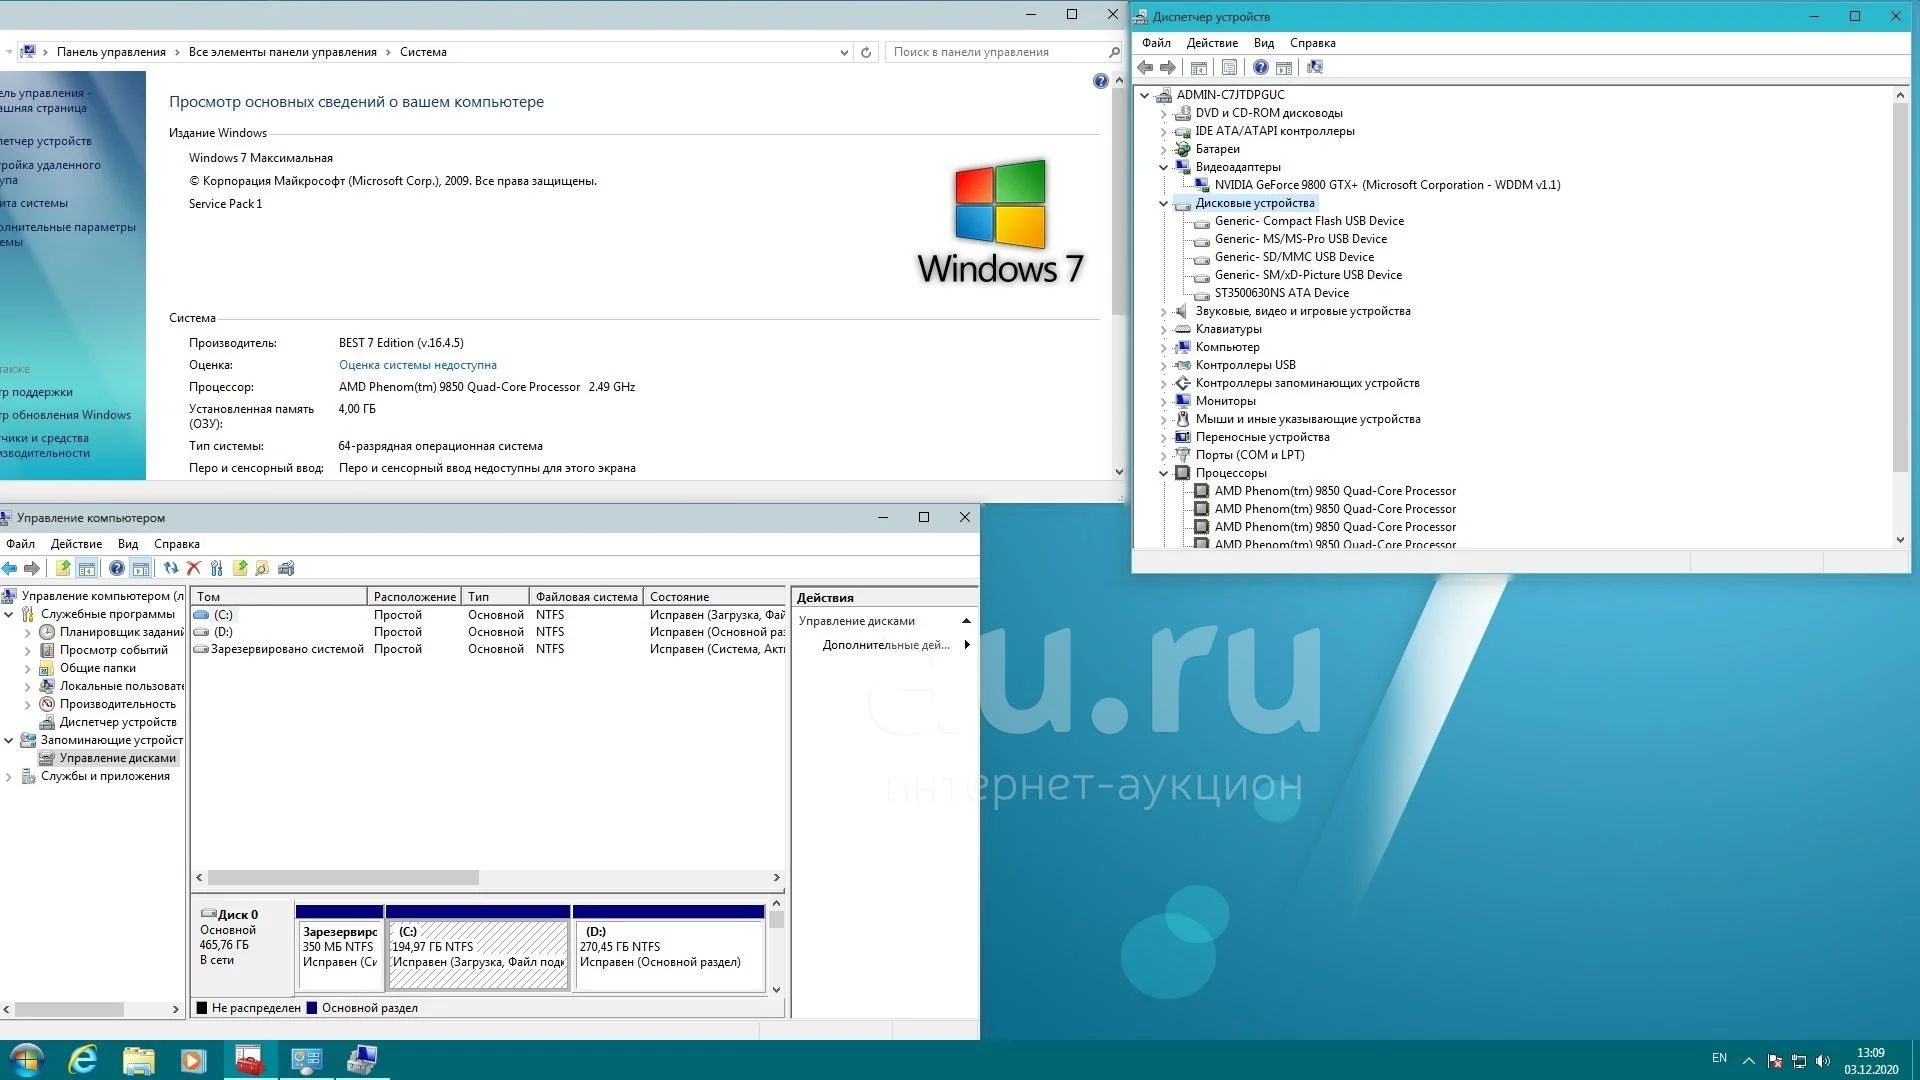Open Действие menu in Computer Management
The image size is (1920, 1080).
coord(76,544)
